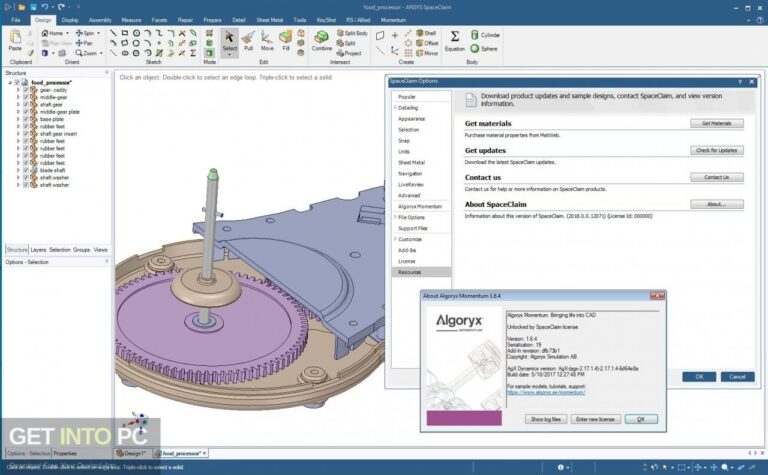Click the Contact Us button
The width and height of the screenshot is (768, 475).
[x=717, y=177]
